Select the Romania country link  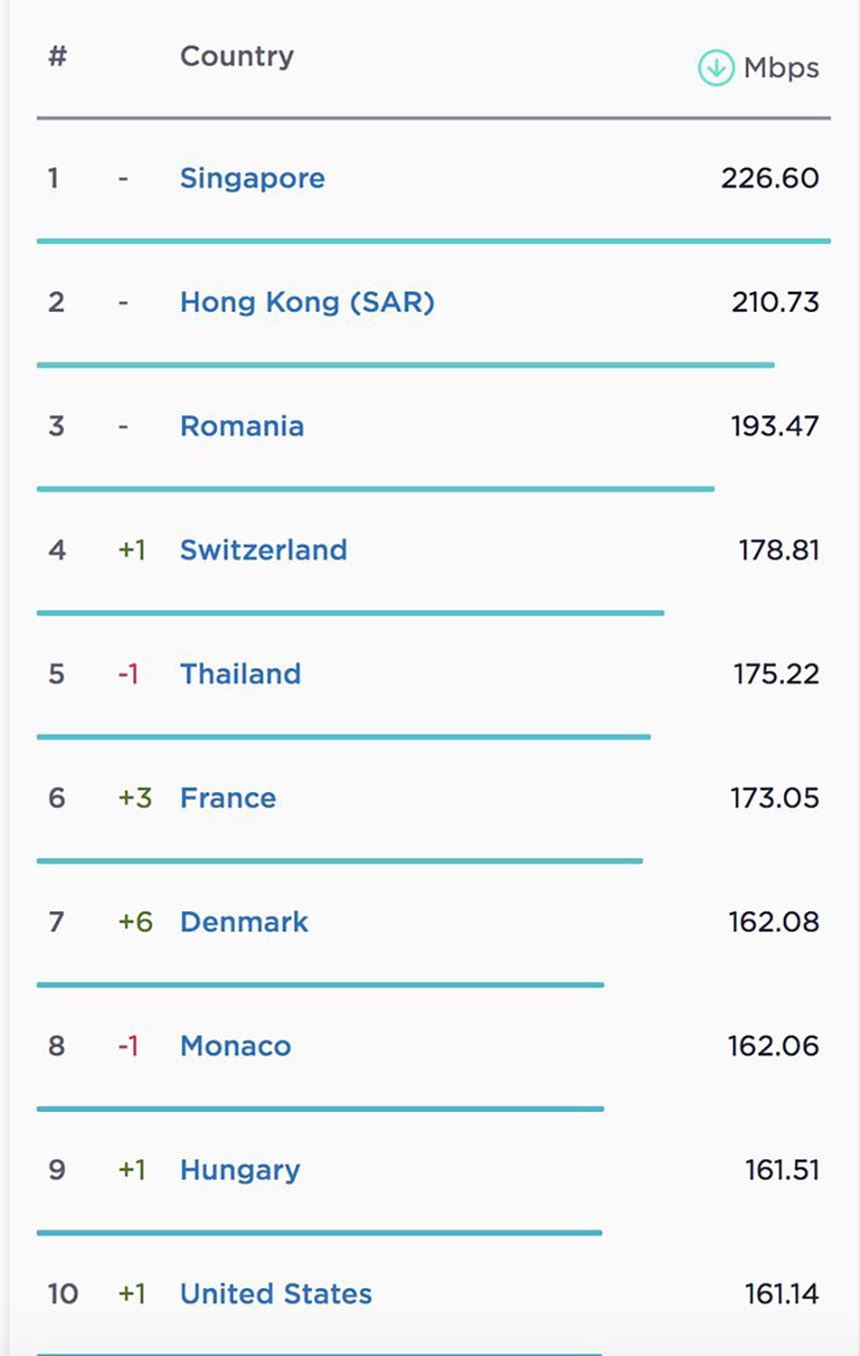[242, 427]
